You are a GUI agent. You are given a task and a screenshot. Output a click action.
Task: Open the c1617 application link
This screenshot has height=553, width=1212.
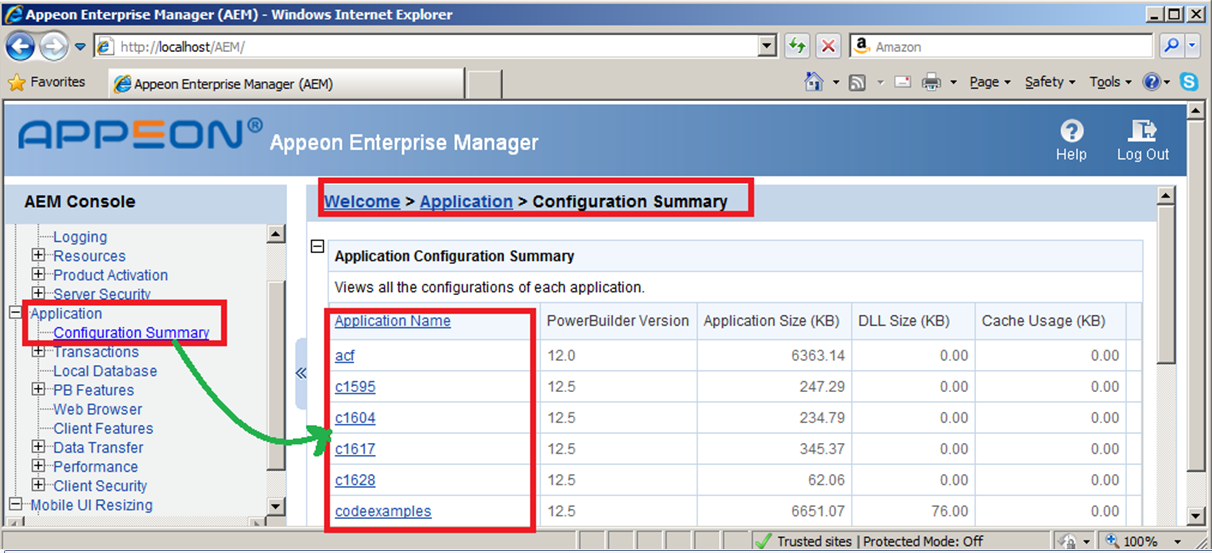(x=355, y=449)
